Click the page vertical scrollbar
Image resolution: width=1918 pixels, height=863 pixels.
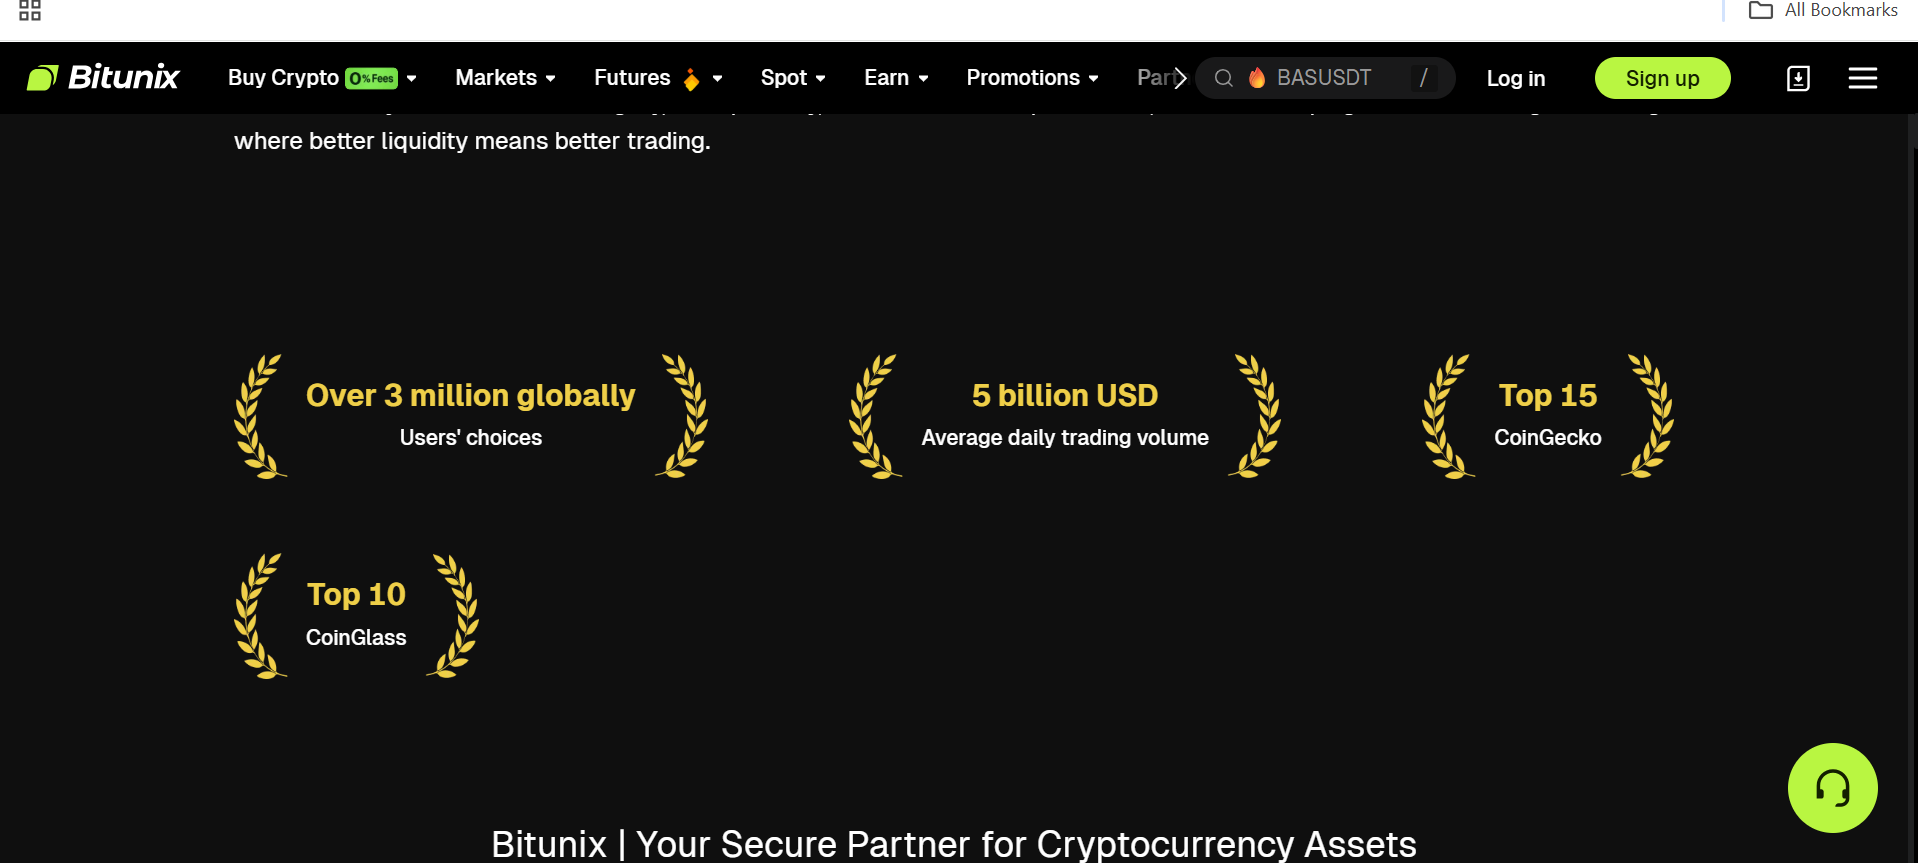[x=1913, y=400]
